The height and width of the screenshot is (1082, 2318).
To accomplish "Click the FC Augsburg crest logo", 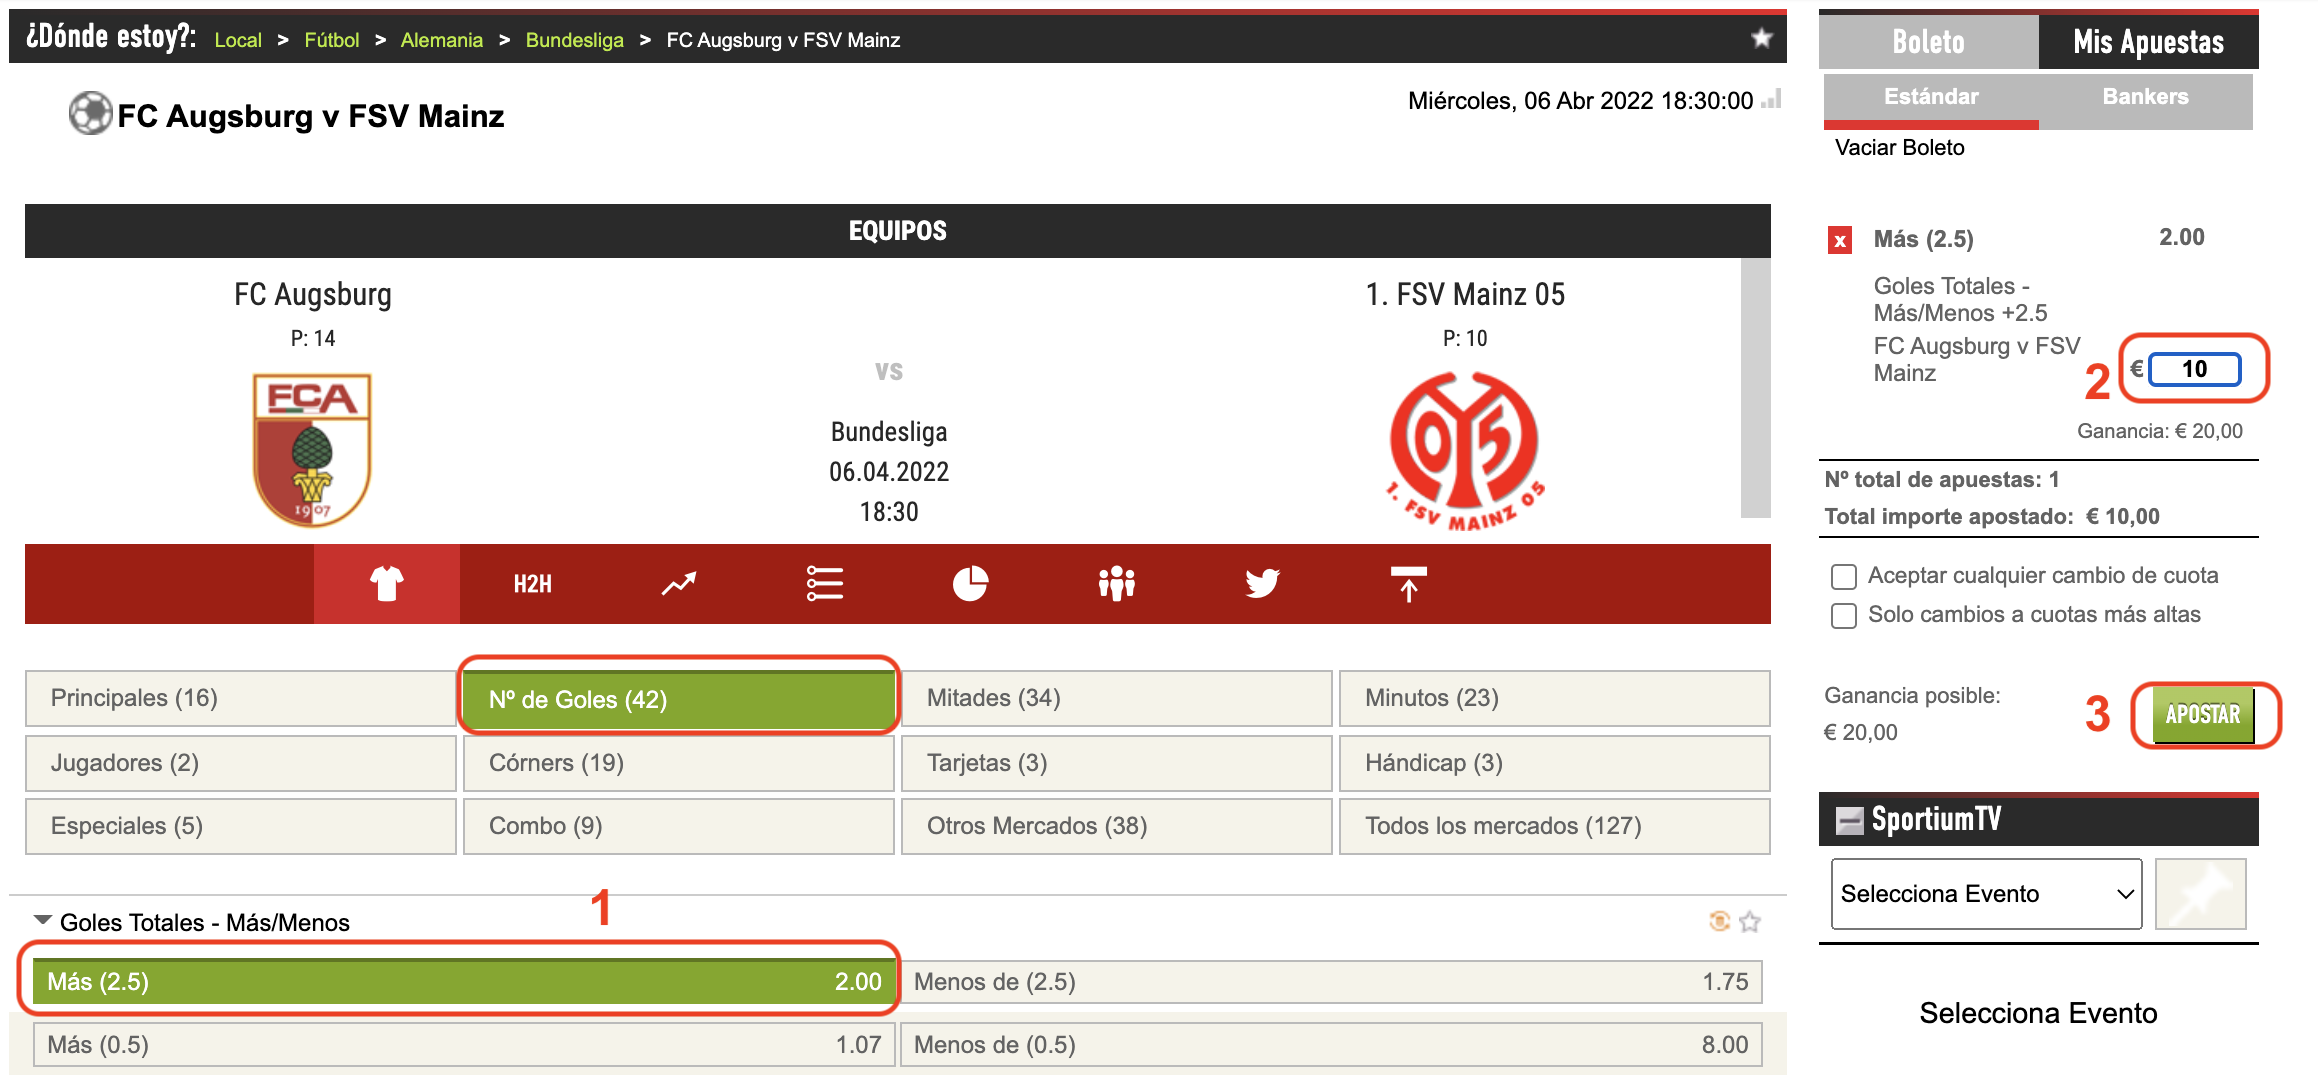I will tap(312, 449).
